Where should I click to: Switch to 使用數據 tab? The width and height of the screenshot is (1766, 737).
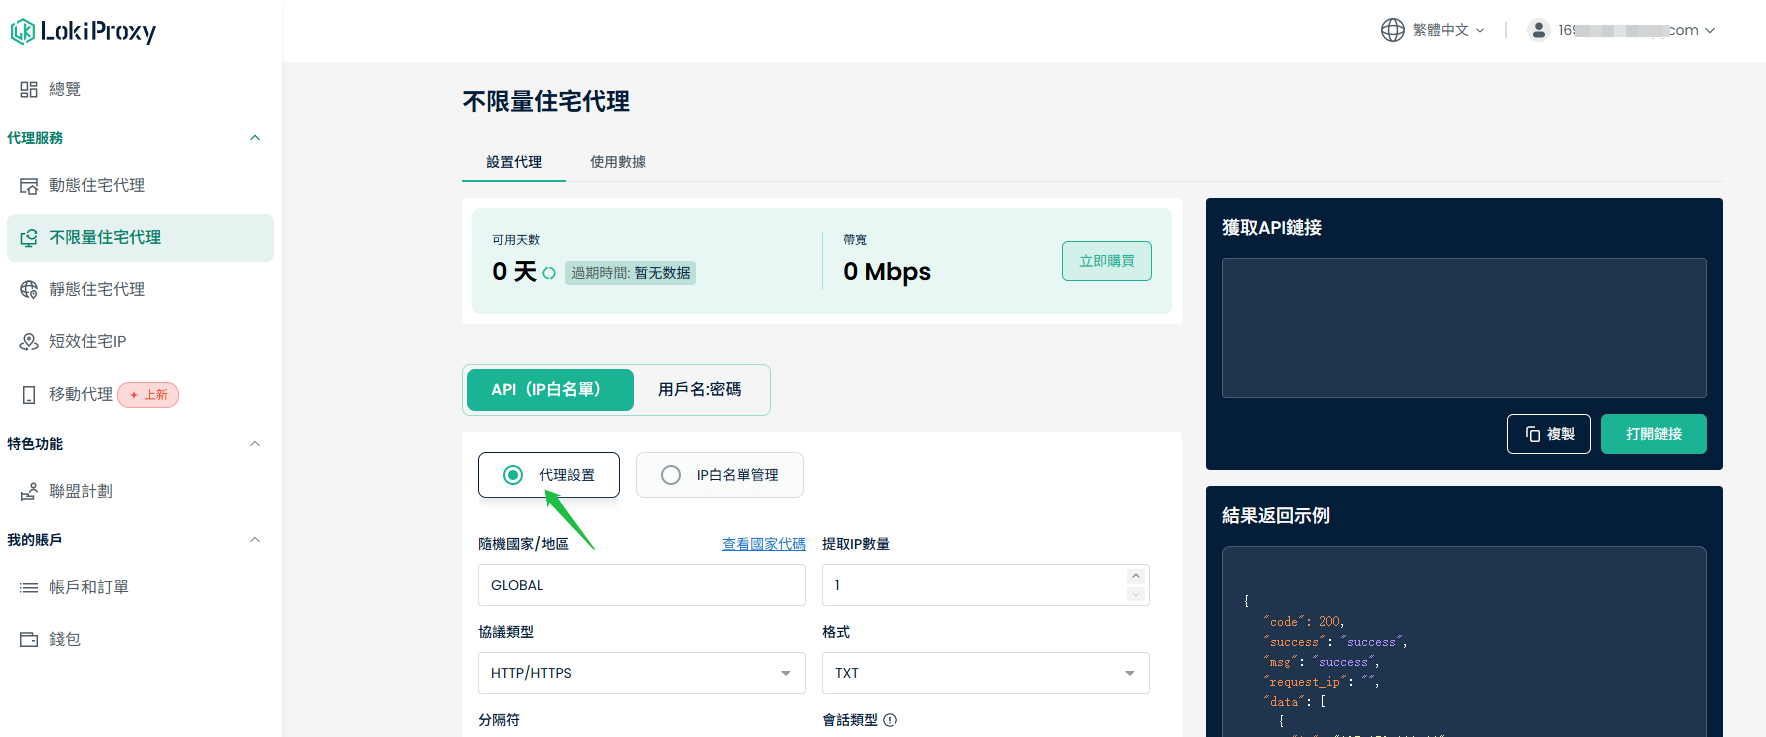pyautogui.click(x=618, y=162)
